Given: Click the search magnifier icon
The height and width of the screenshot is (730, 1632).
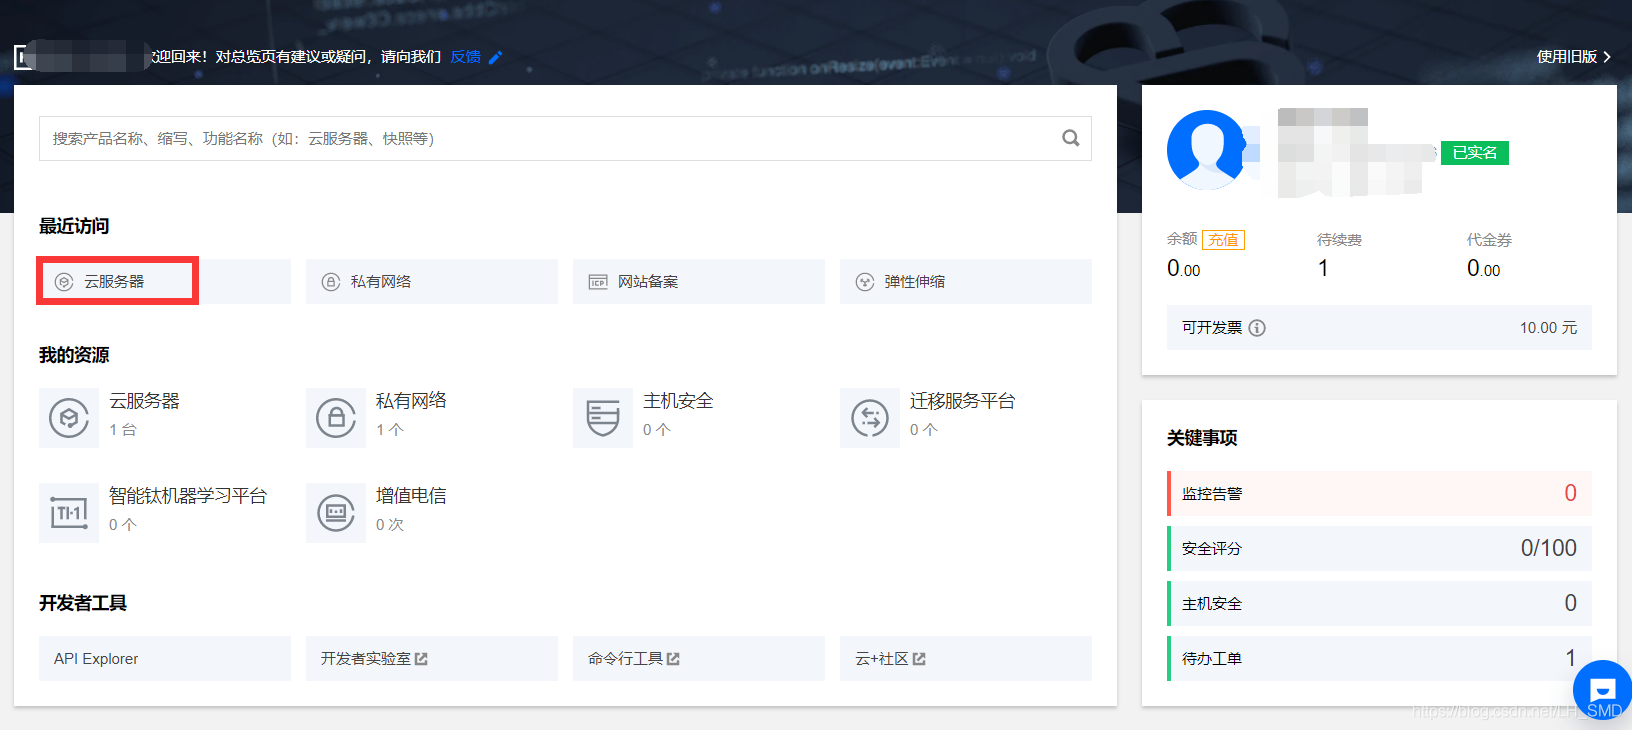Looking at the screenshot, I should pyautogui.click(x=1070, y=138).
